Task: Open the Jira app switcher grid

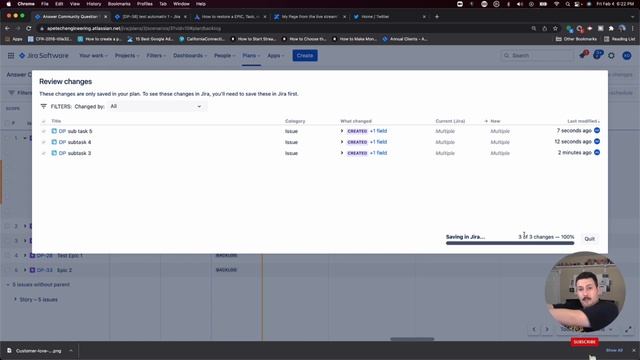Action: point(11,56)
